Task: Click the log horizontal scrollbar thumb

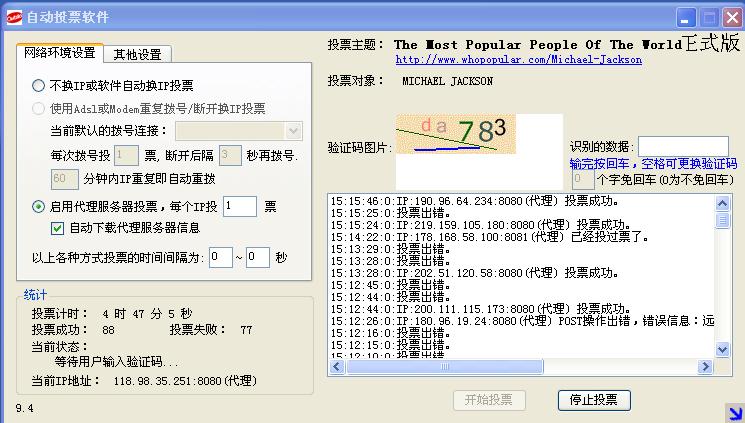Action: (445, 366)
